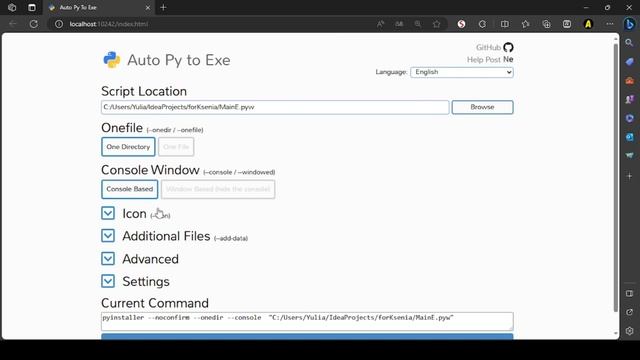Click the sidebar open-link external icon
Image resolution: width=640 pixels, height=360 pixels.
point(629,312)
